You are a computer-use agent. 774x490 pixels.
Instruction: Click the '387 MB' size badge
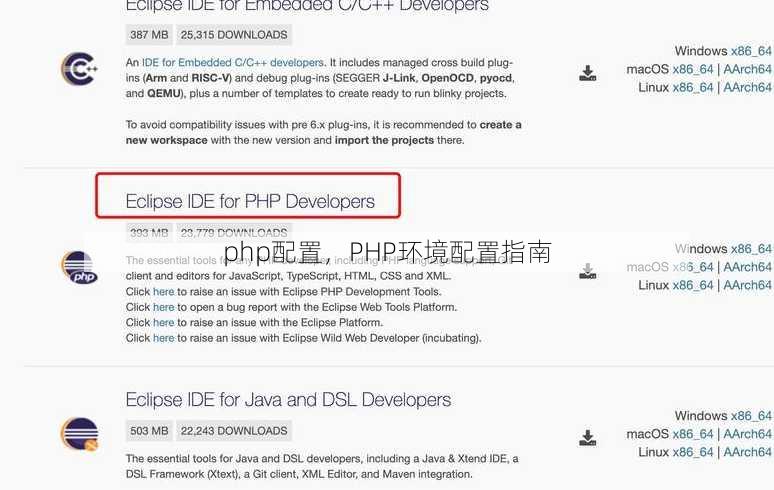click(x=149, y=35)
